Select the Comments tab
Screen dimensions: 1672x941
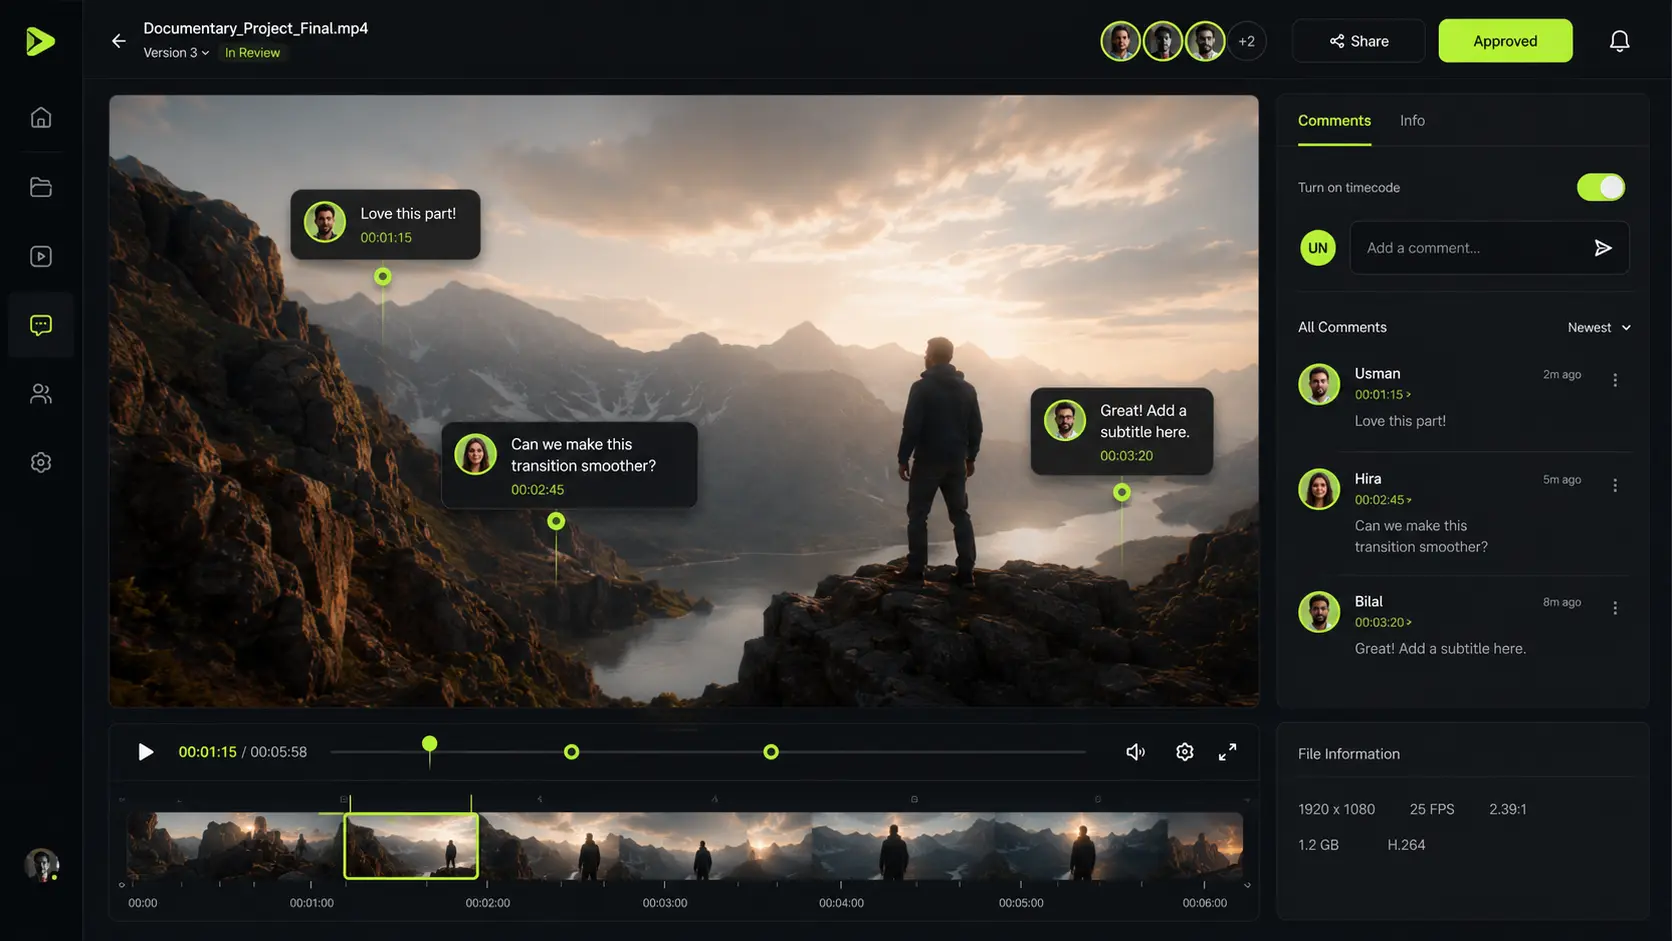click(x=1334, y=120)
